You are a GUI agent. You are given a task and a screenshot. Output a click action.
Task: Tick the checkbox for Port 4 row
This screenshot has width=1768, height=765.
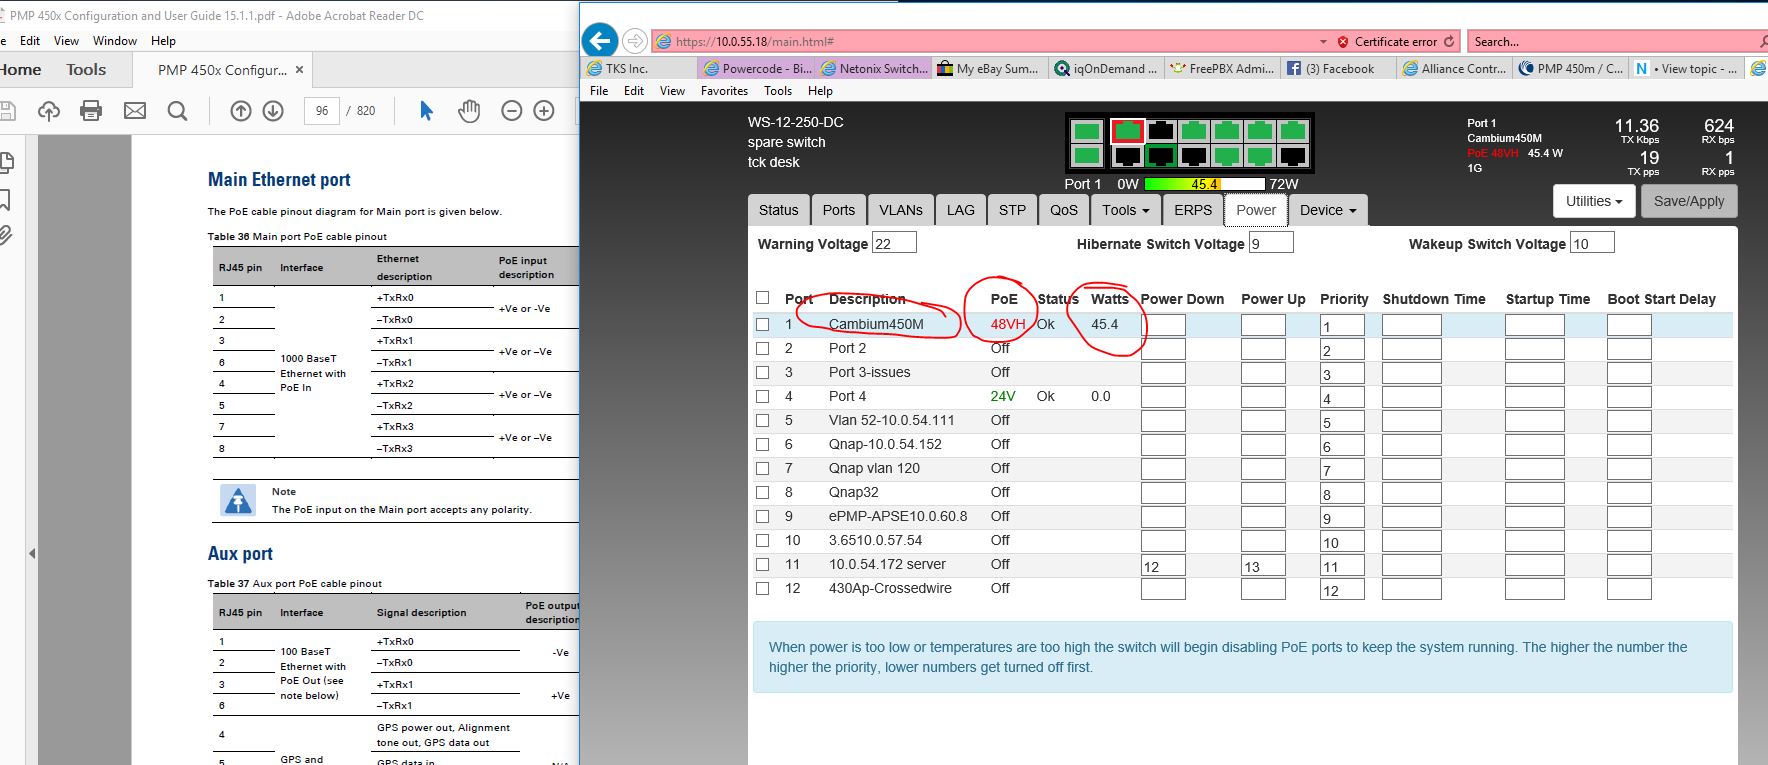(763, 396)
